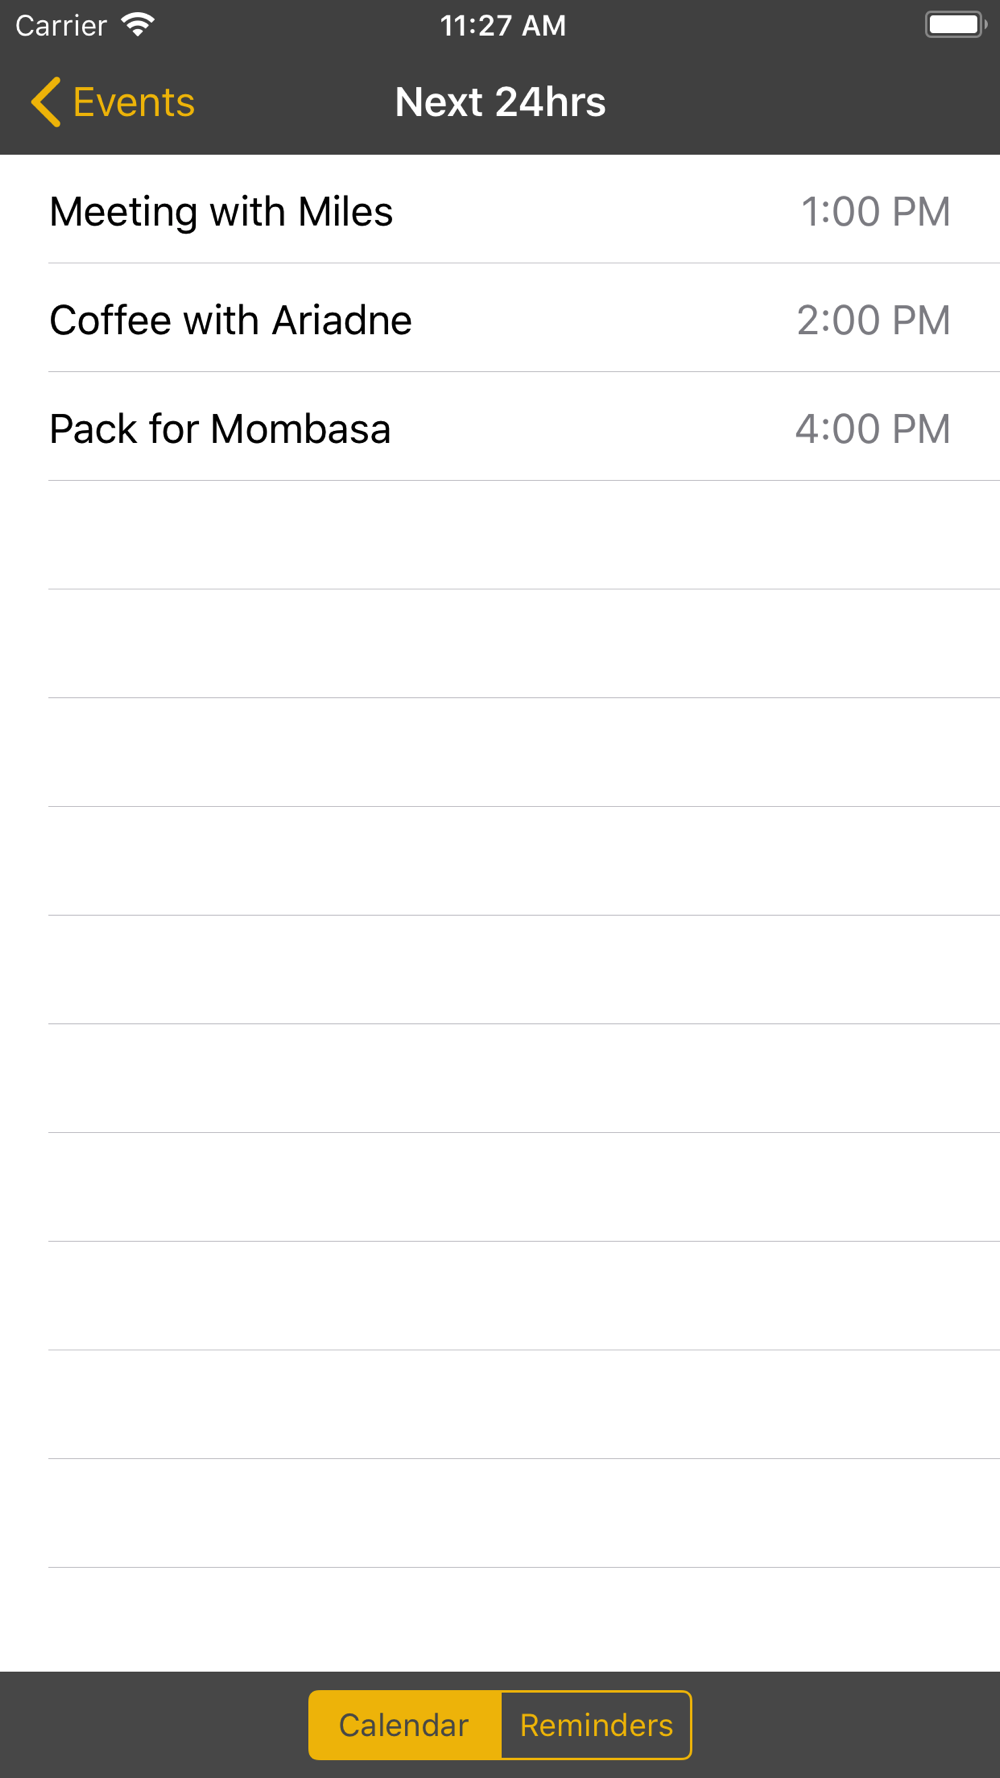This screenshot has height=1778, width=1000.
Task: Tap the Next 24hrs navigation title
Action: [500, 102]
